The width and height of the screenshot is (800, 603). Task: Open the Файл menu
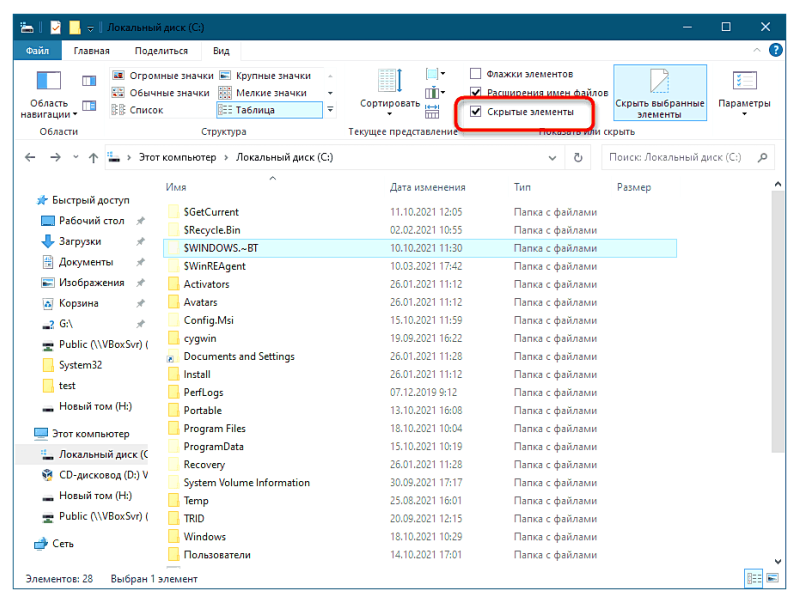coord(37,51)
